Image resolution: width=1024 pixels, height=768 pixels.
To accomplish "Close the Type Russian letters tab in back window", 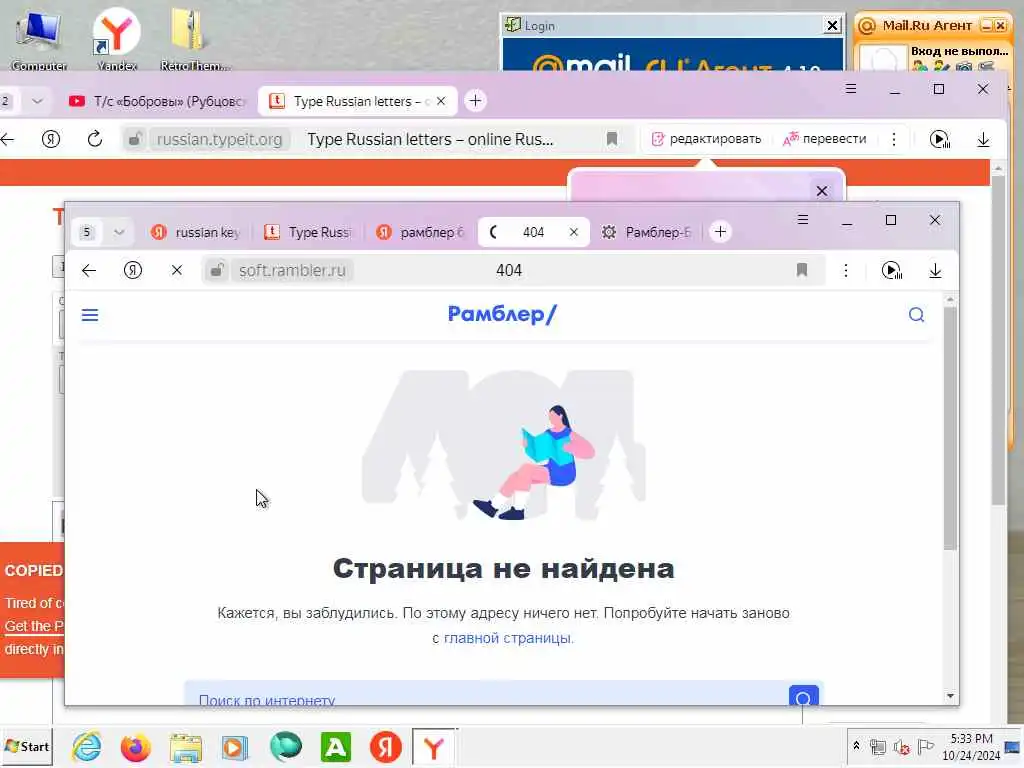I will coord(441,101).
